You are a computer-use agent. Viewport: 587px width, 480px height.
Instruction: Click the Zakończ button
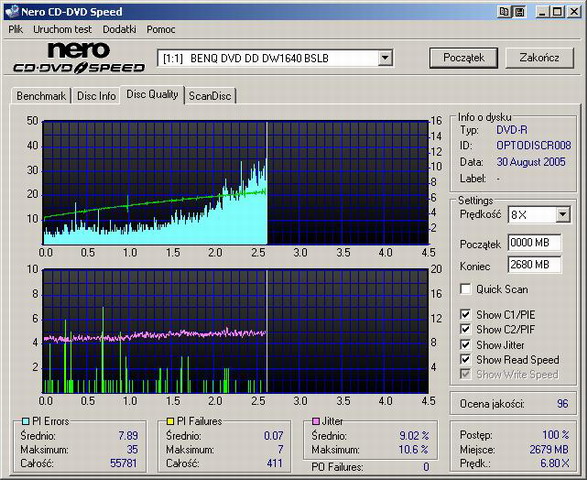pyautogui.click(x=539, y=58)
